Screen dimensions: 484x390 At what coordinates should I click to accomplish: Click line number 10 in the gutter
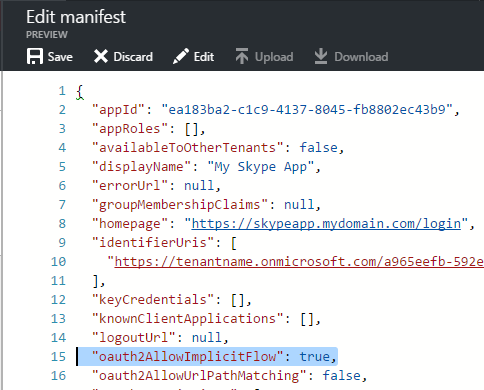(x=58, y=262)
